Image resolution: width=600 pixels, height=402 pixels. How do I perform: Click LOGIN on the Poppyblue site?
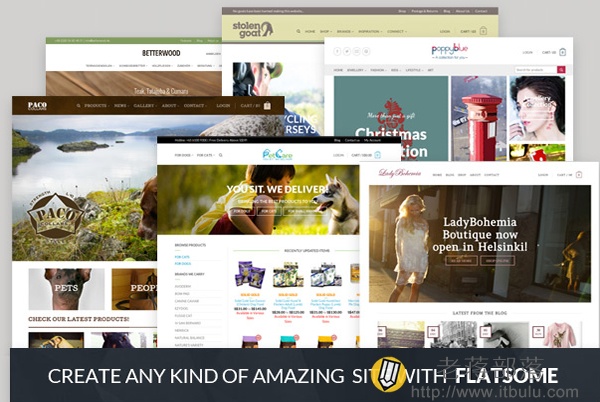(527, 52)
